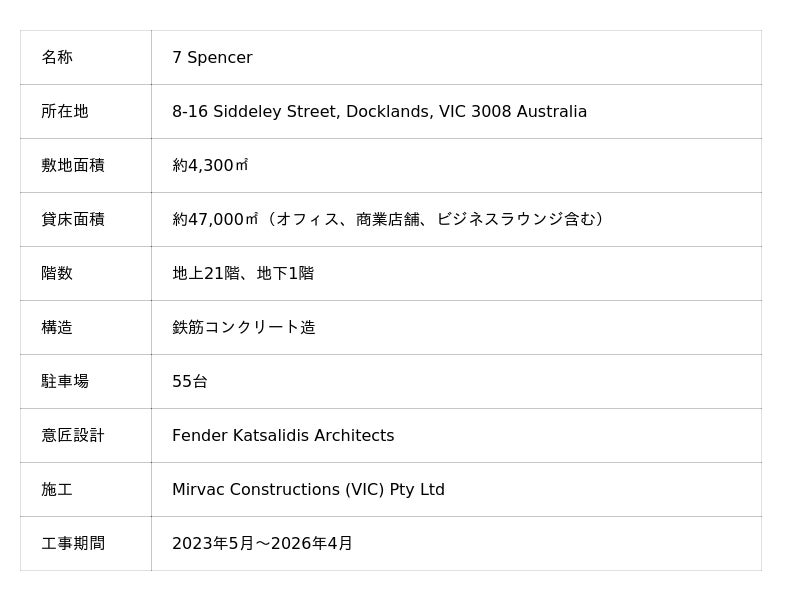Select the 7 Spencer name value
This screenshot has height=601, width=800.
pos(212,58)
